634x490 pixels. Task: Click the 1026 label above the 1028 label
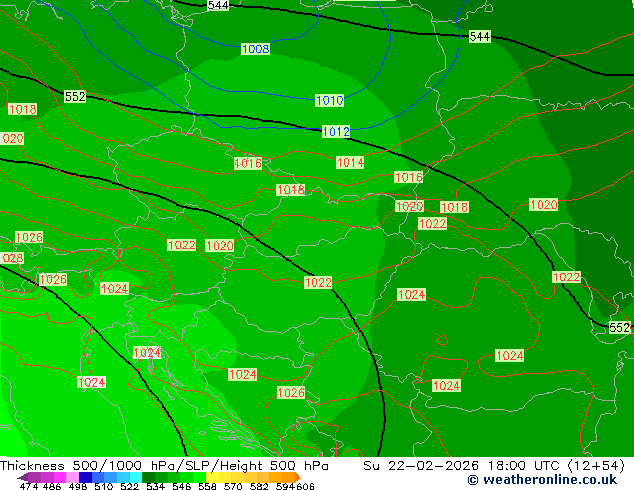(29, 237)
